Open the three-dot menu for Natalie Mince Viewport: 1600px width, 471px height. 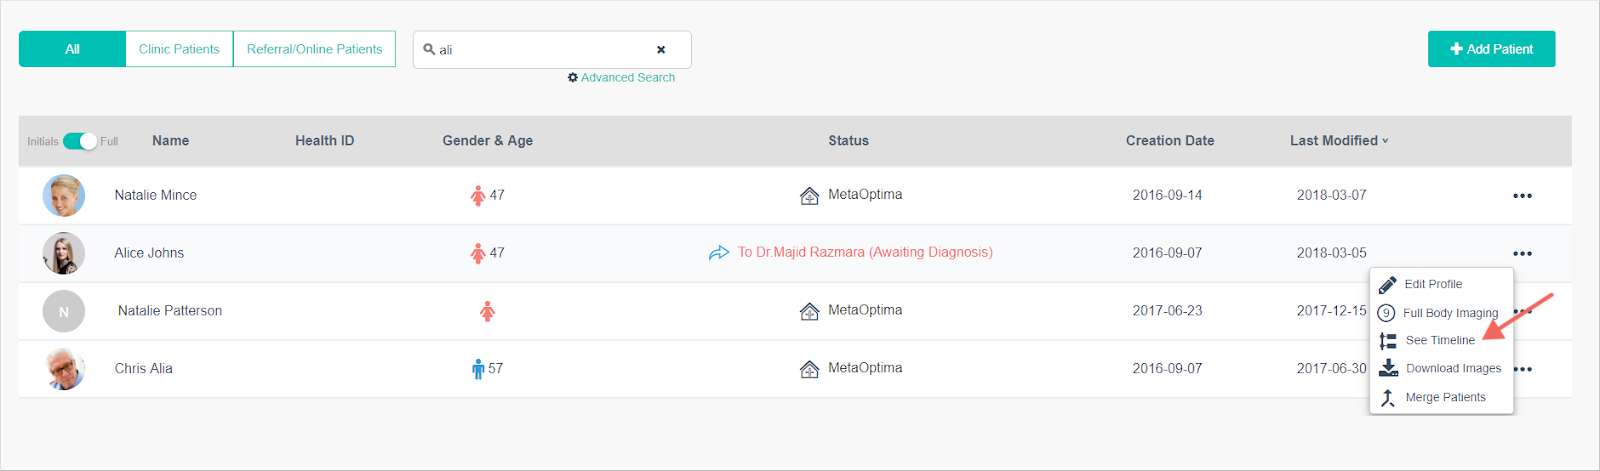1522,196
